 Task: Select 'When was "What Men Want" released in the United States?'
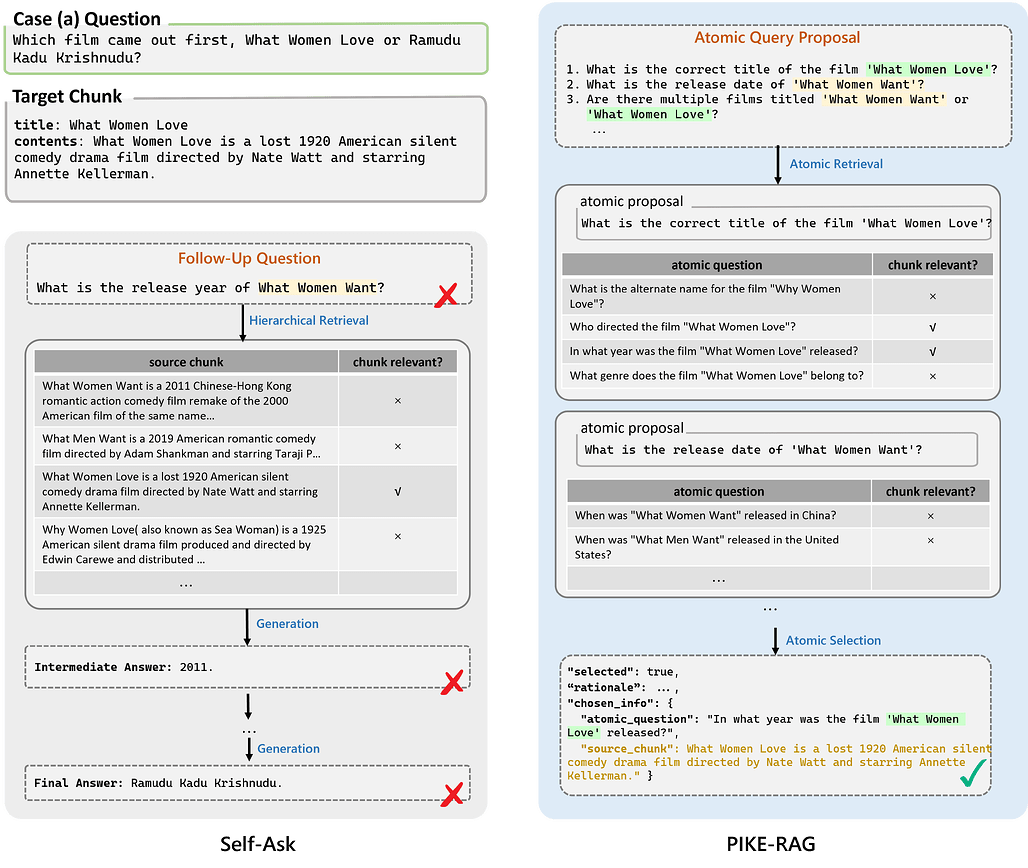pos(778,547)
